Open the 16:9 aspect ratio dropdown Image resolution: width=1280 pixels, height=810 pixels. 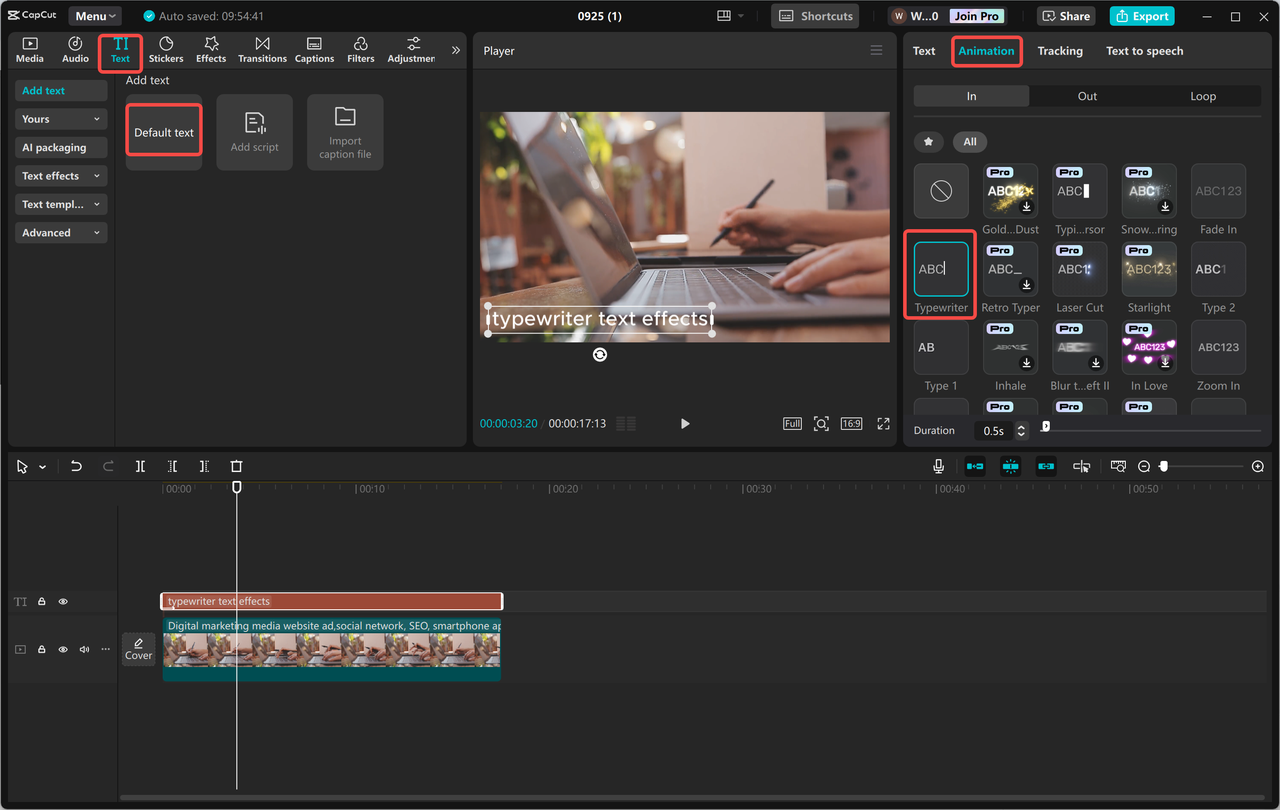(851, 423)
